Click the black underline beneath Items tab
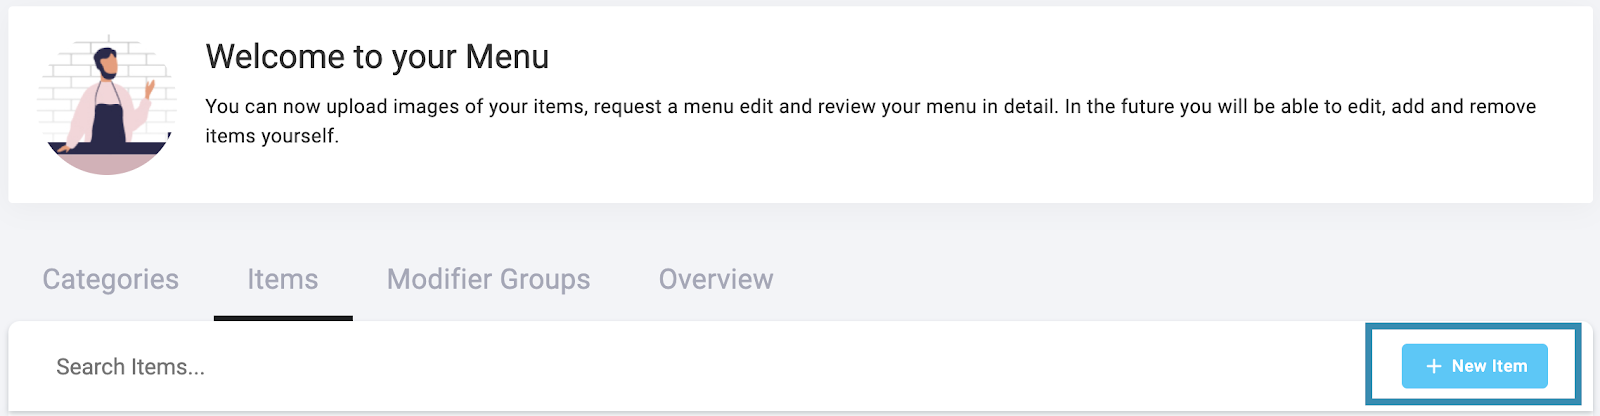This screenshot has width=1600, height=416. click(x=283, y=318)
